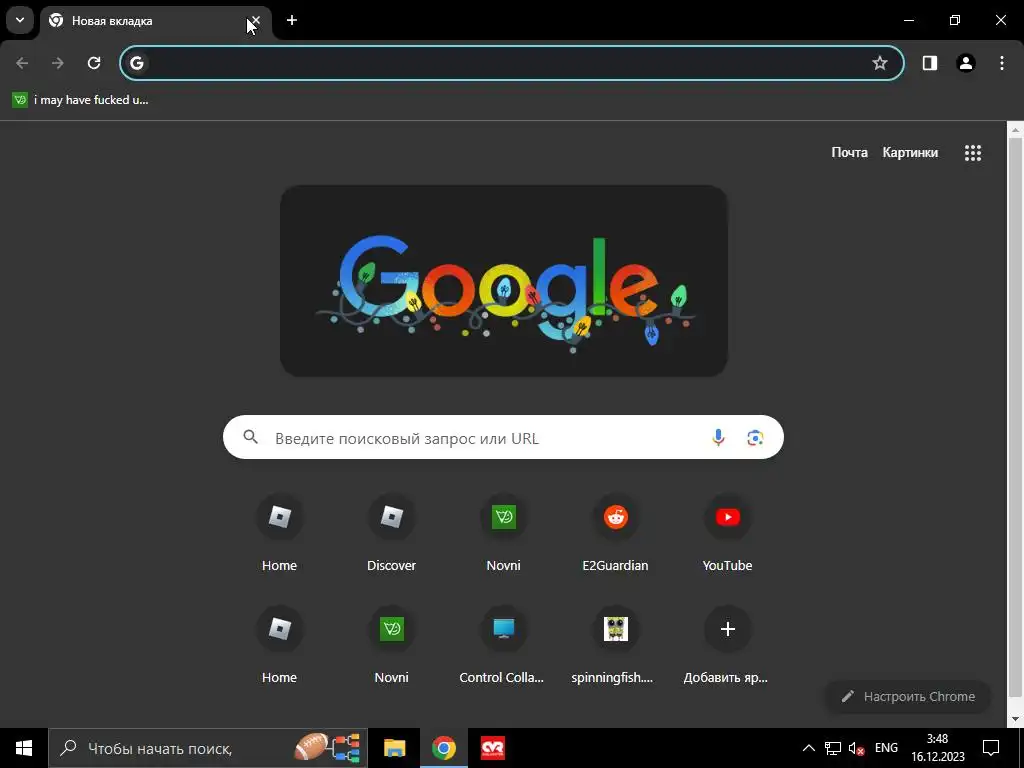
Task: Open the second-row Home shortcut
Action: (x=280, y=645)
